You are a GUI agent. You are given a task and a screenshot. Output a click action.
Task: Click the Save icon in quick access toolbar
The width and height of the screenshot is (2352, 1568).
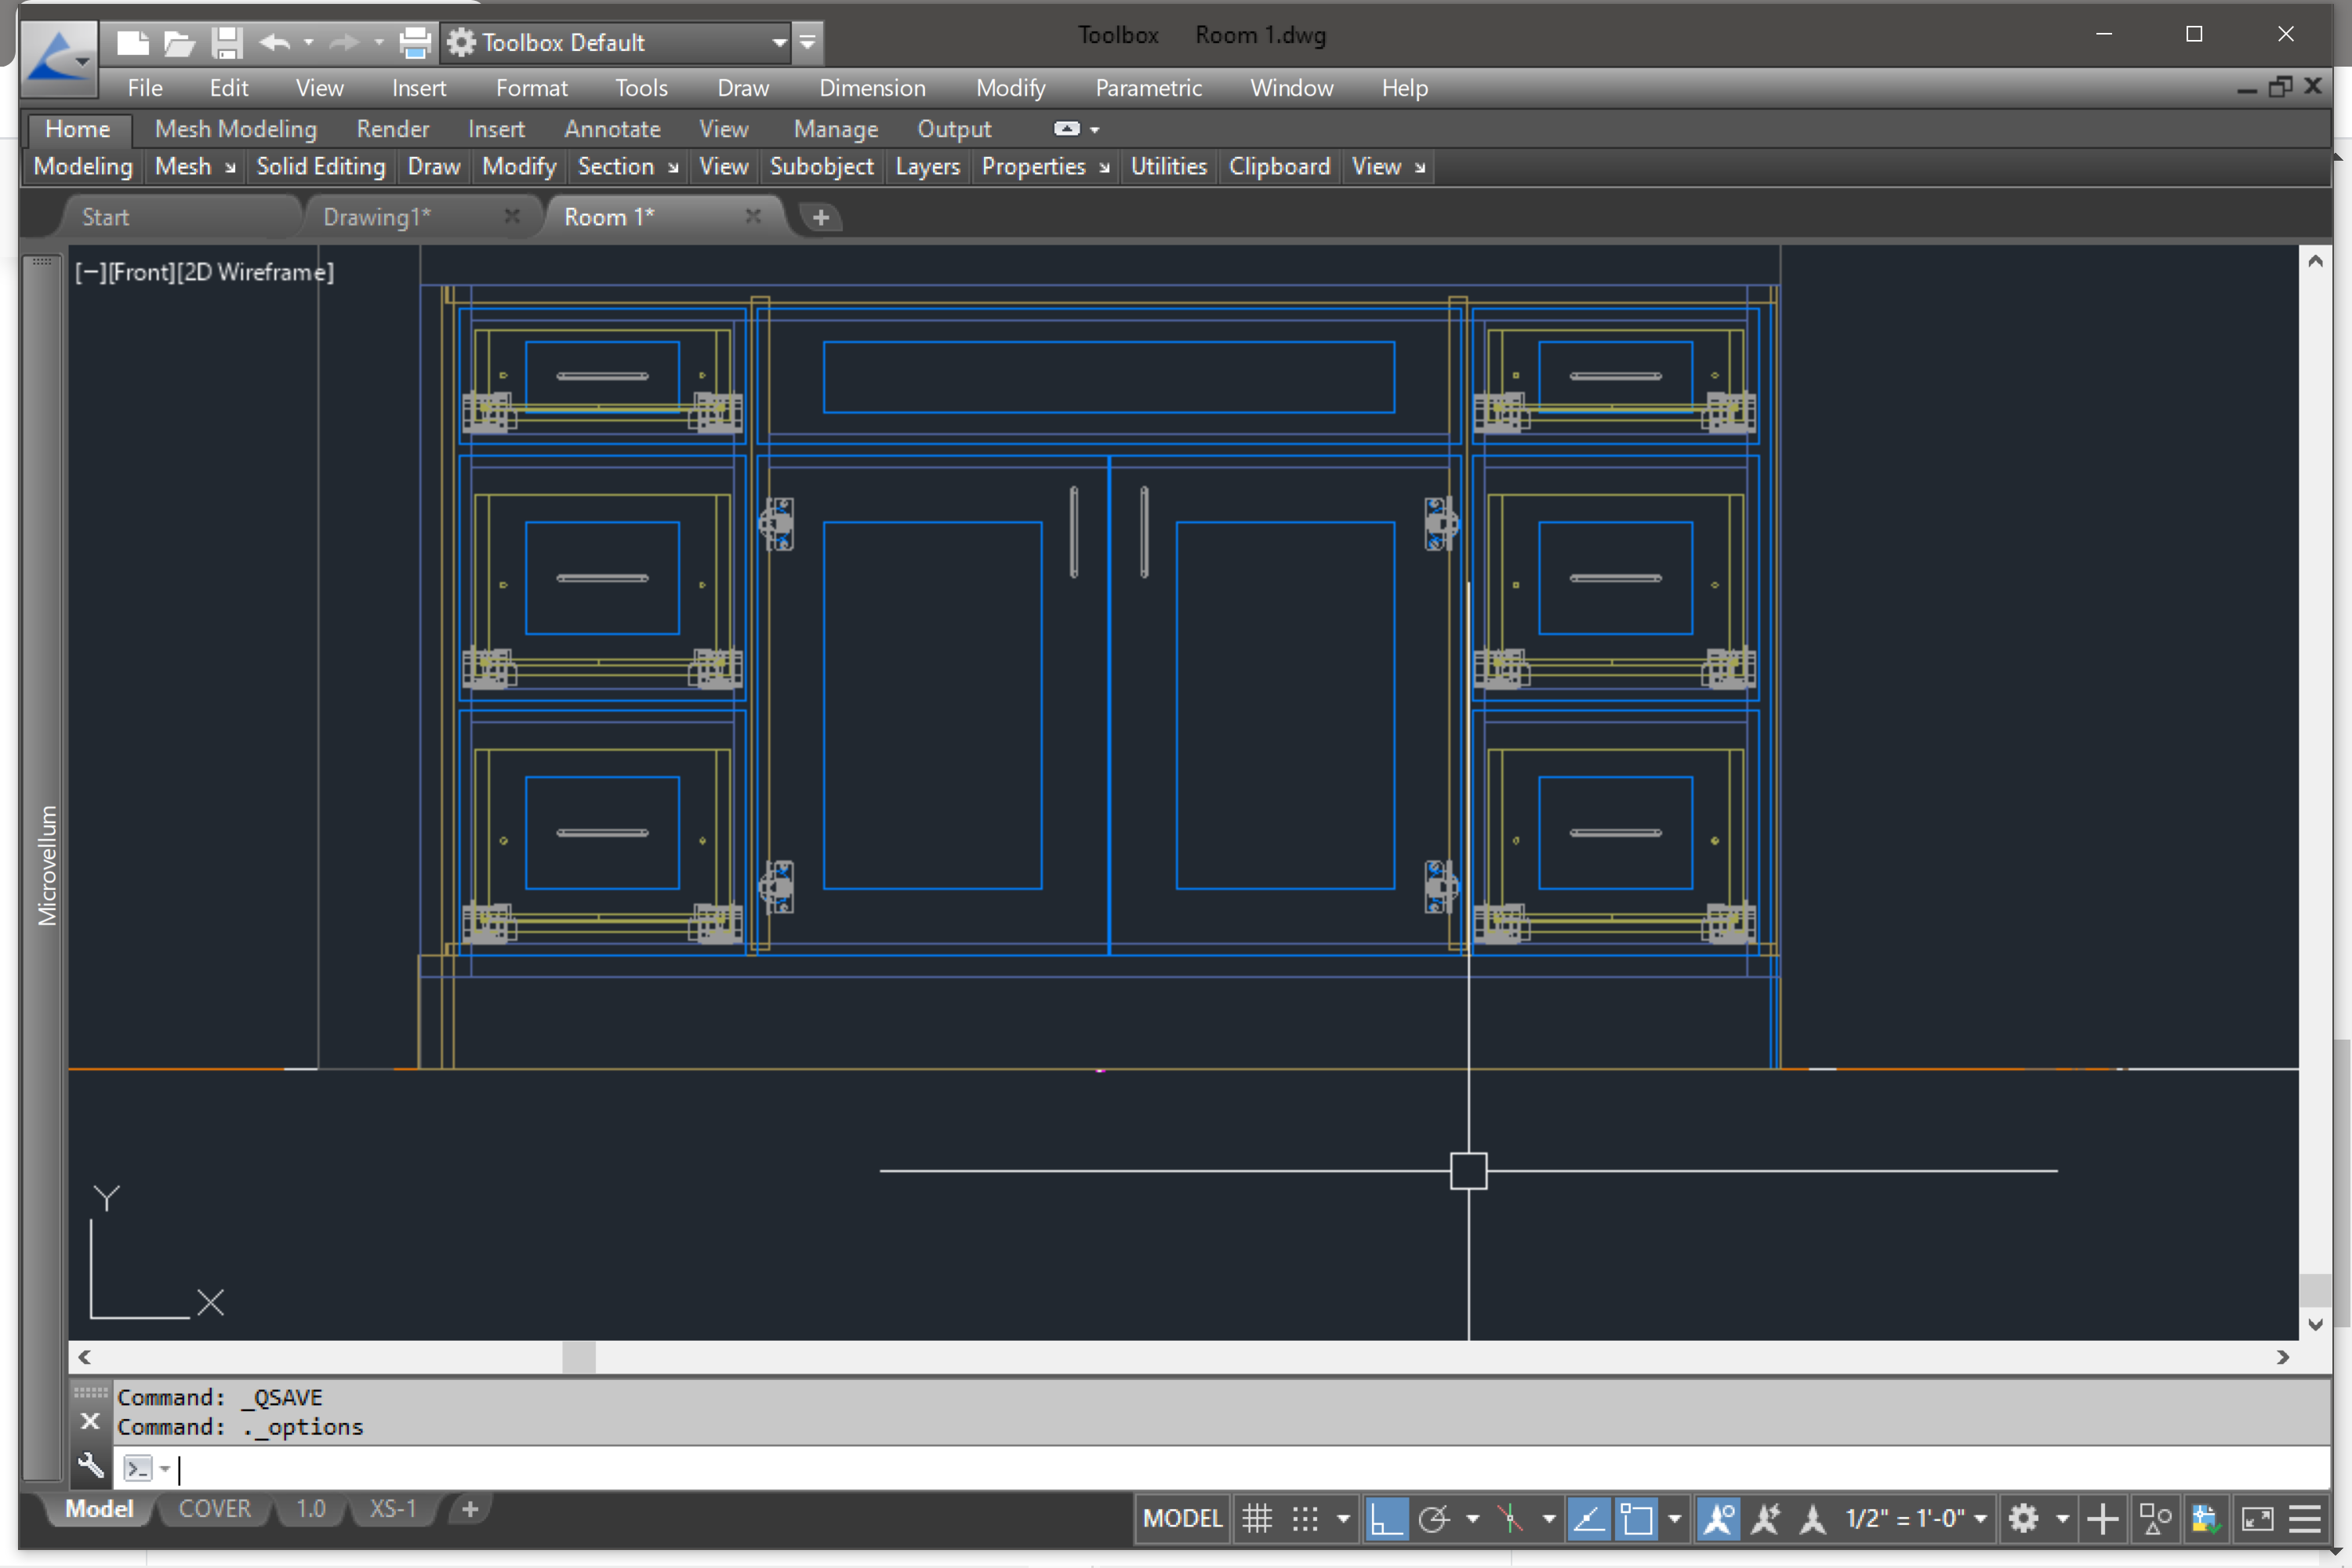[x=227, y=42]
